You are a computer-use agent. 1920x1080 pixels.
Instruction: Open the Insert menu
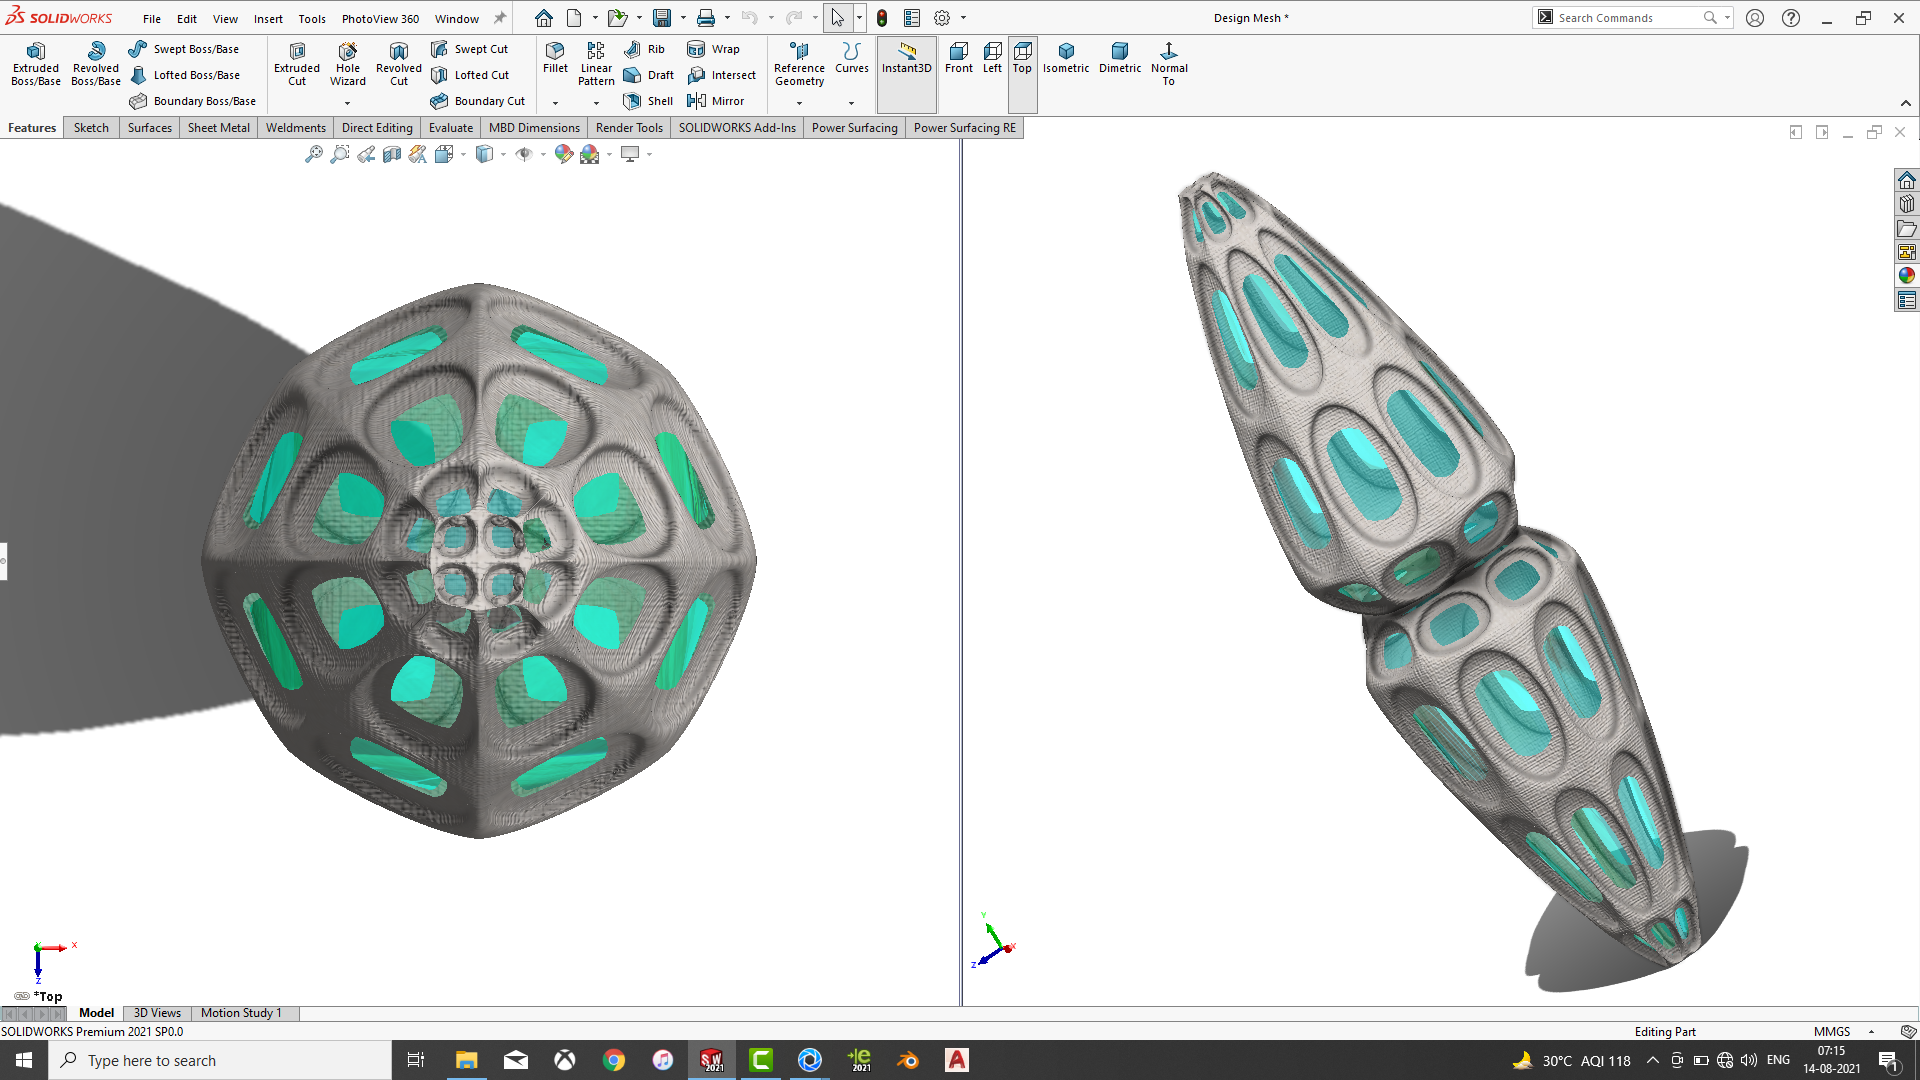(x=268, y=18)
